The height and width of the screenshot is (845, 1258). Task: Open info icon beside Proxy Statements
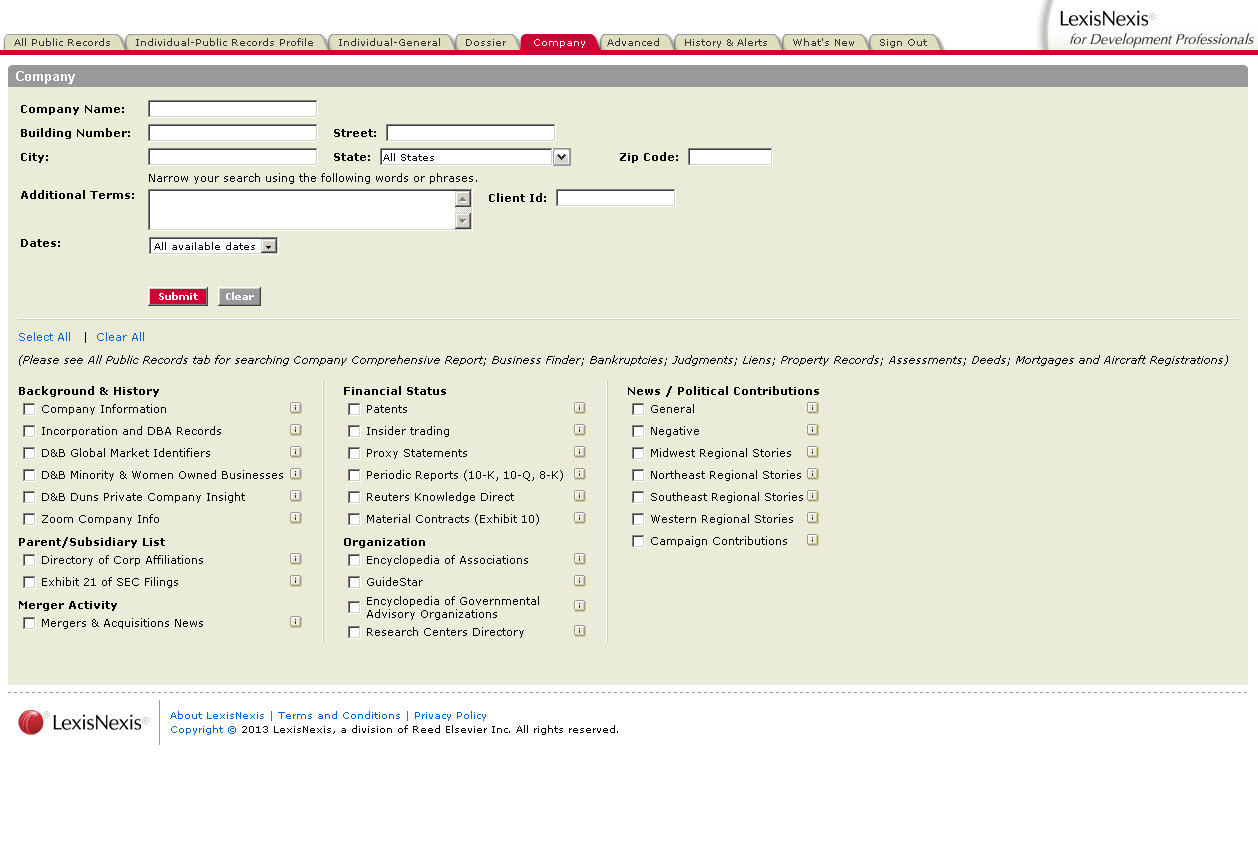click(580, 452)
